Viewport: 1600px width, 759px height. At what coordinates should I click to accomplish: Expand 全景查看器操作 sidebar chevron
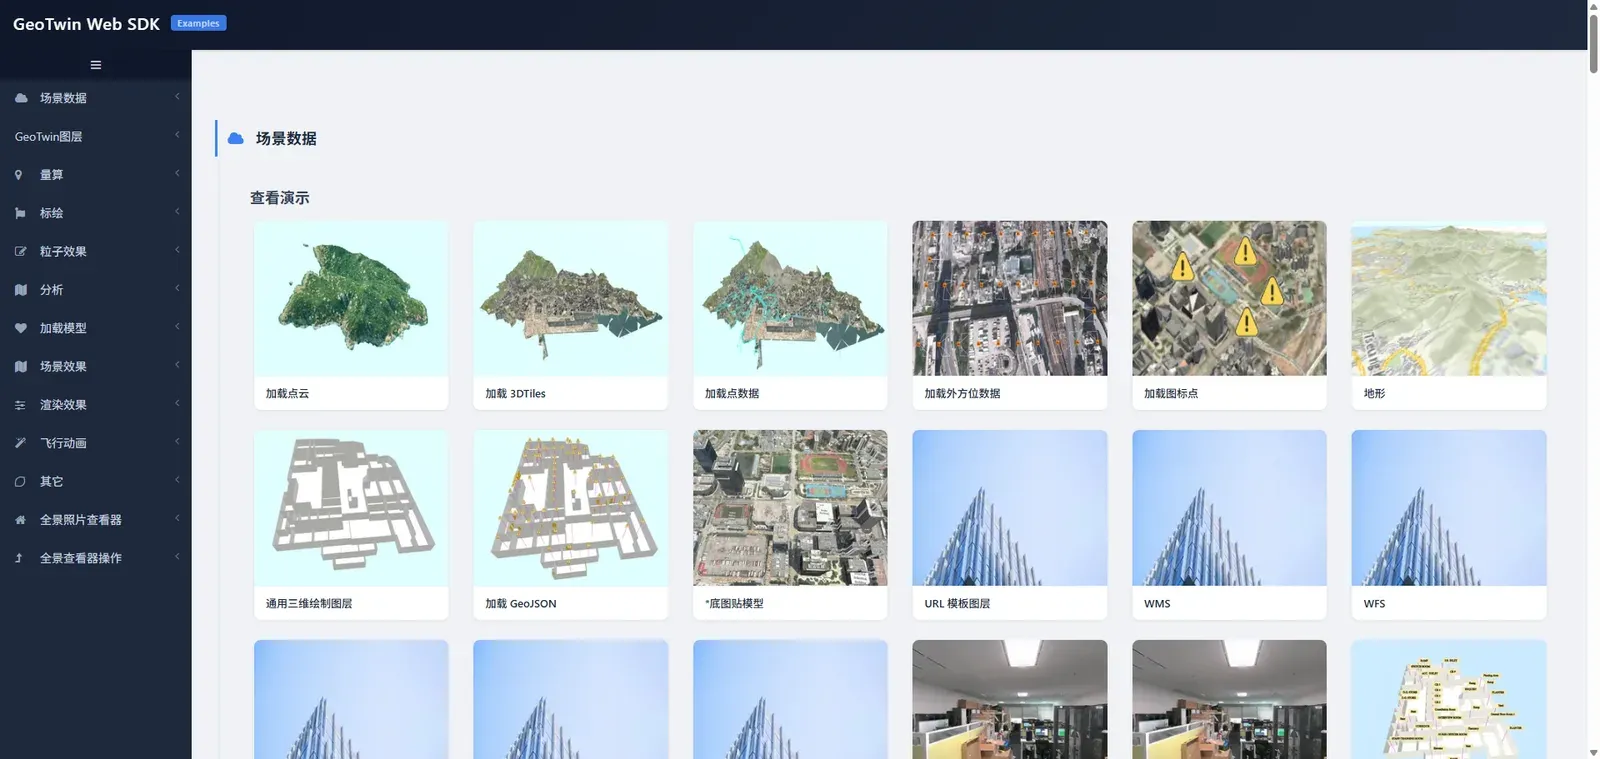[177, 557]
